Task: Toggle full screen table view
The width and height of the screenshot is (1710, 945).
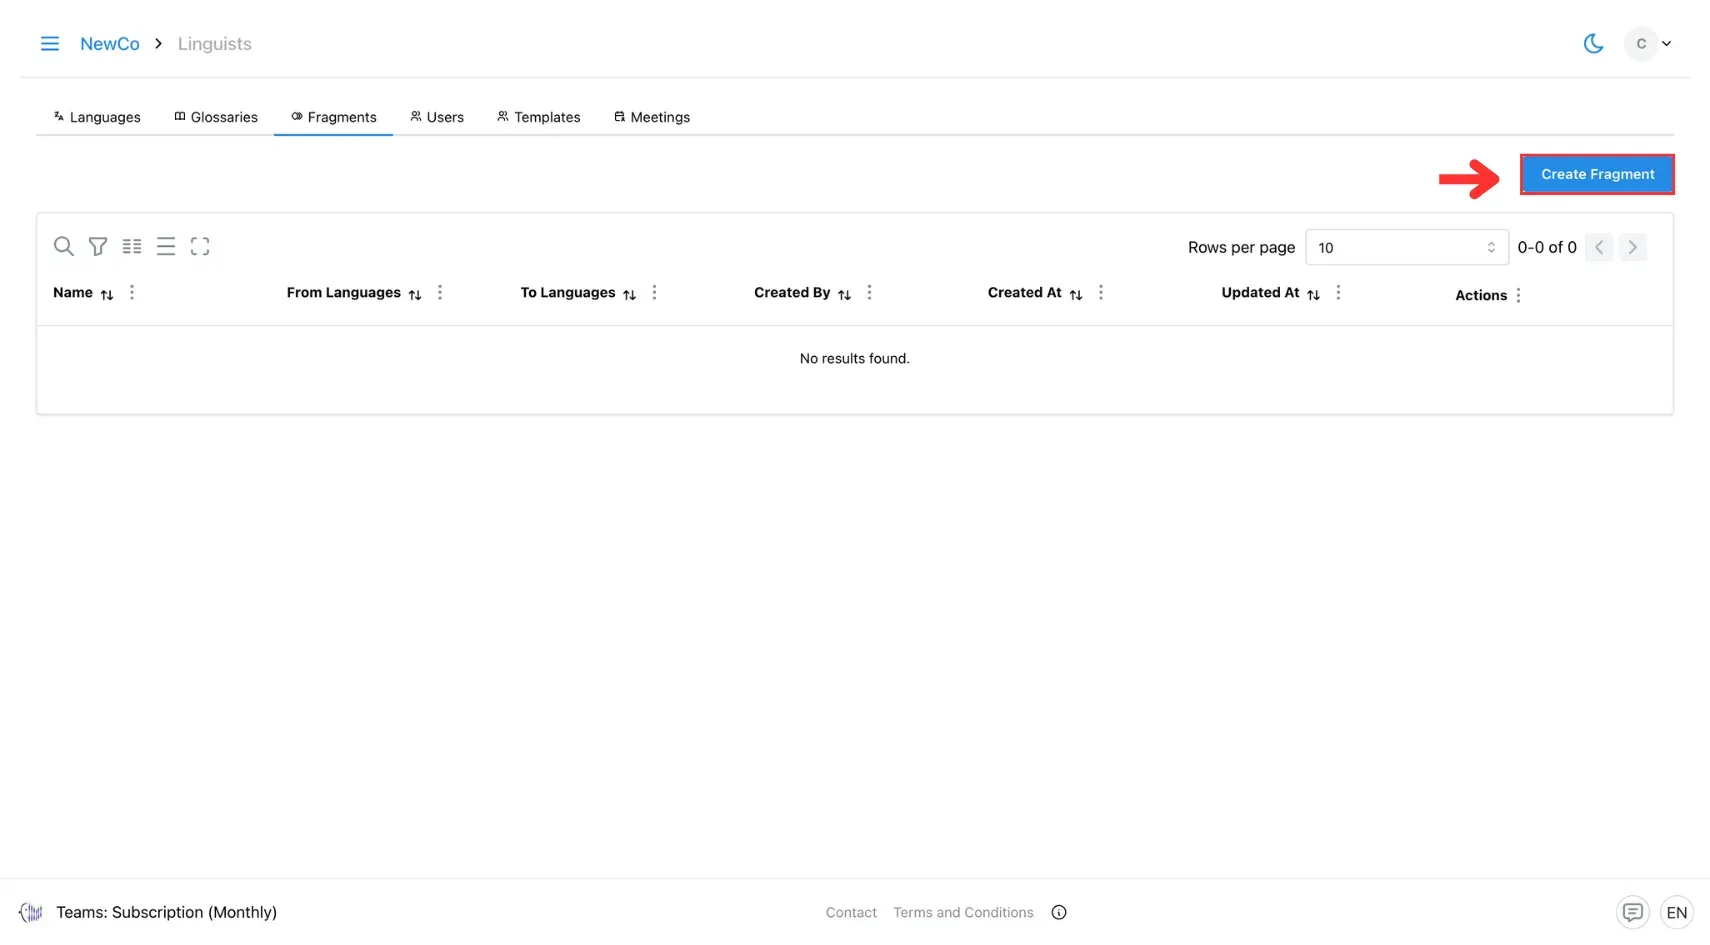Action: pyautogui.click(x=200, y=246)
